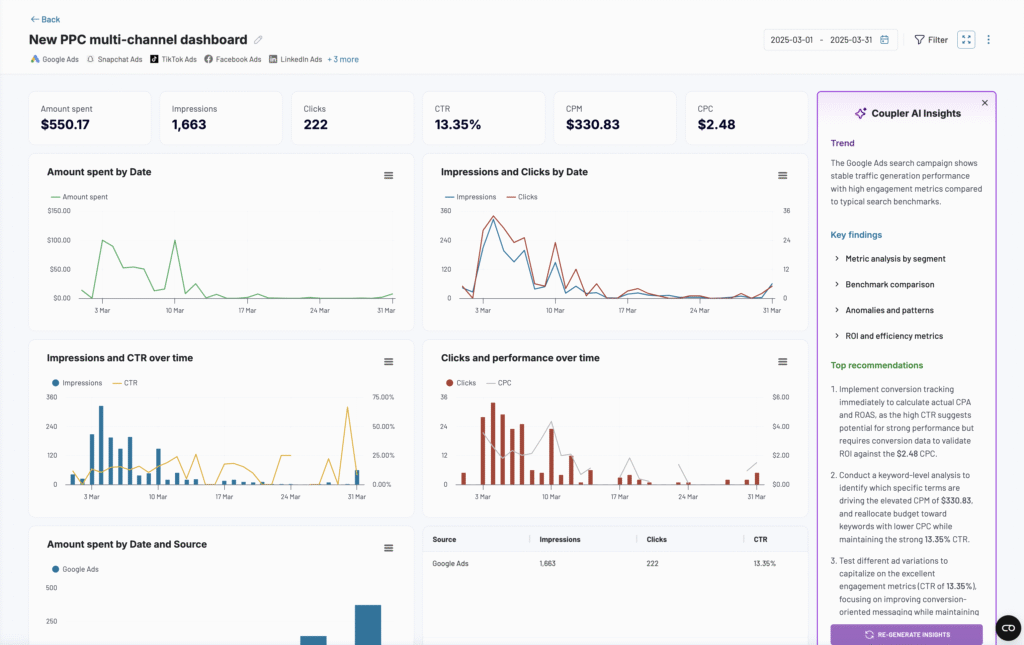Open the chat widget icon
Image resolution: width=1024 pixels, height=645 pixels.
(1008, 628)
